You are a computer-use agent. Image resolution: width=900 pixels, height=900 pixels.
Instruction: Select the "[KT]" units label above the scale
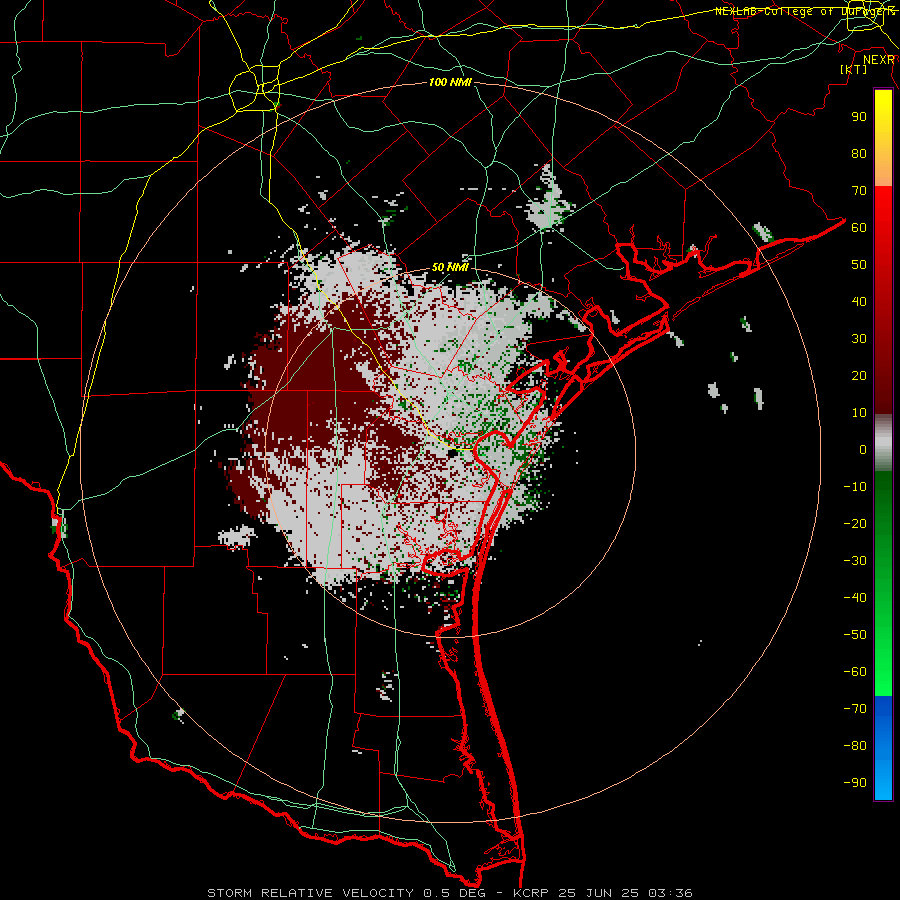click(854, 69)
